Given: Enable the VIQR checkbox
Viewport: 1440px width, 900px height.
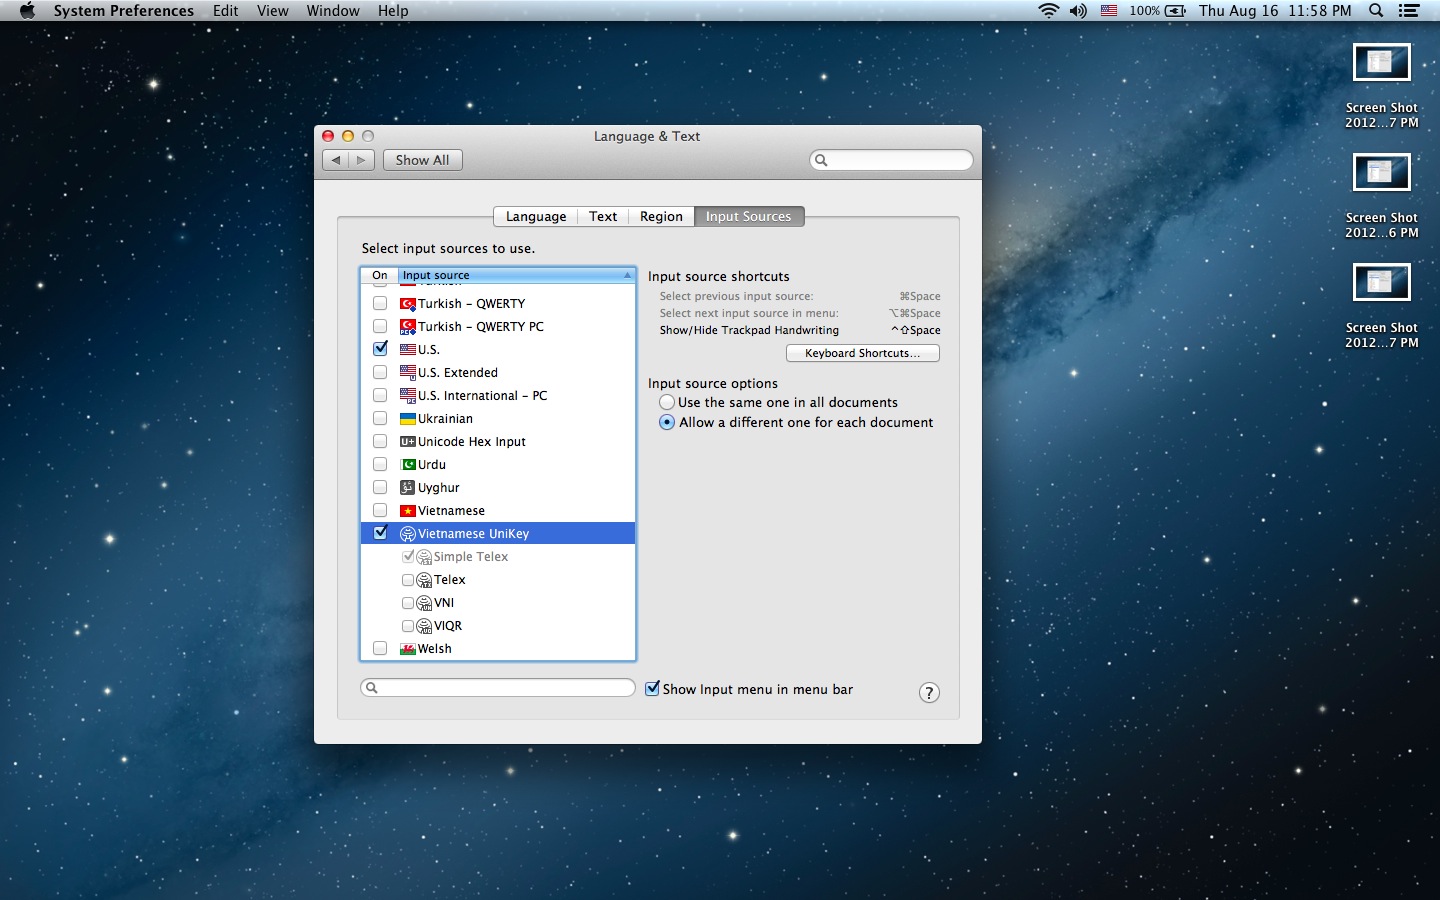Looking at the screenshot, I should [408, 626].
